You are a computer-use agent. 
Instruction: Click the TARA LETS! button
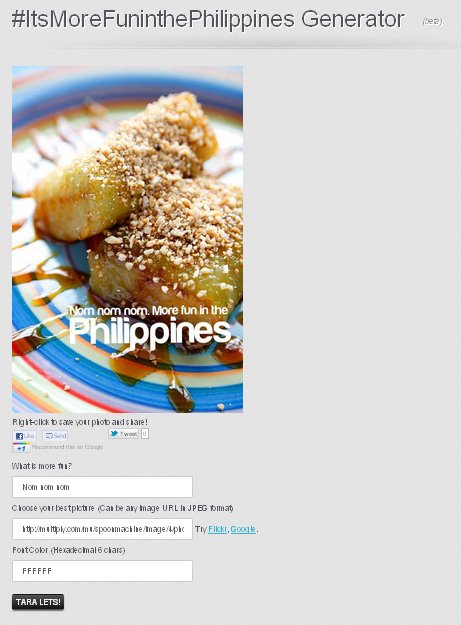38,602
